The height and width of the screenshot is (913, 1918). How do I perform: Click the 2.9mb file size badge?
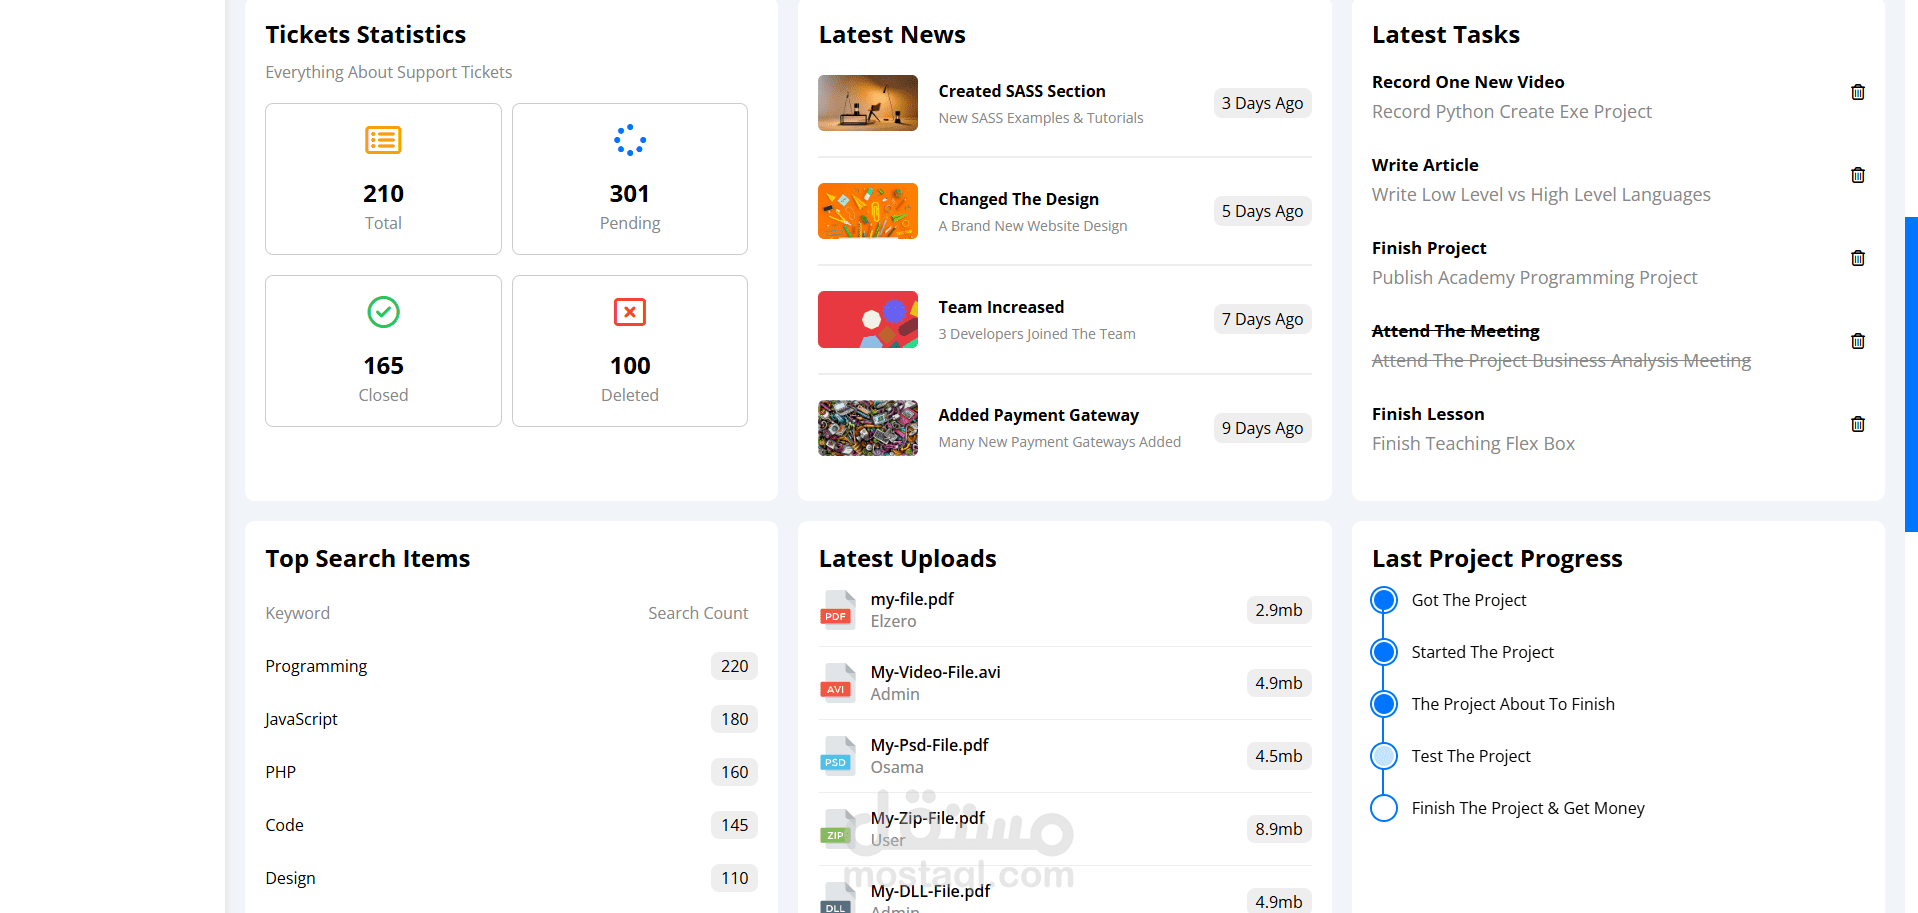click(x=1279, y=610)
